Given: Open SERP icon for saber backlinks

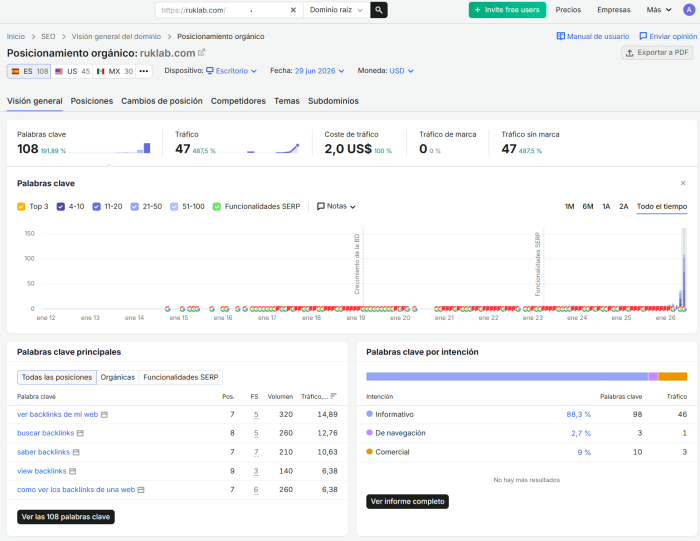Looking at the screenshot, I should pyautogui.click(x=76, y=452).
